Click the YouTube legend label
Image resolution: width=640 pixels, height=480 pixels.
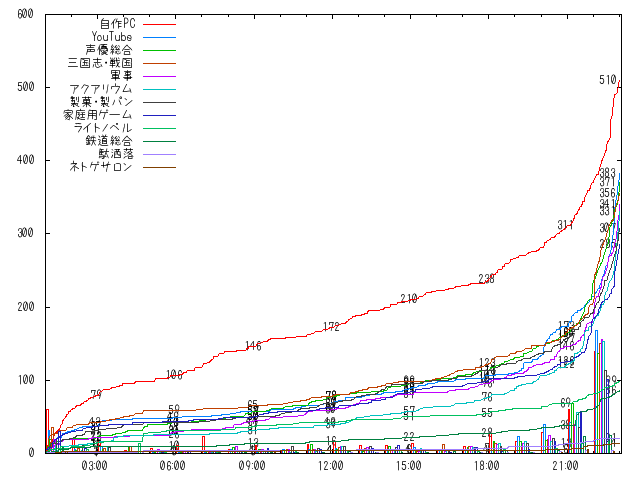[x=111, y=36]
